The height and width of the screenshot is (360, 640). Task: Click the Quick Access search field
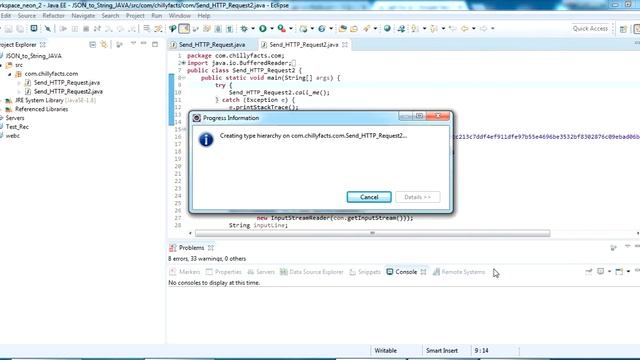[590, 29]
